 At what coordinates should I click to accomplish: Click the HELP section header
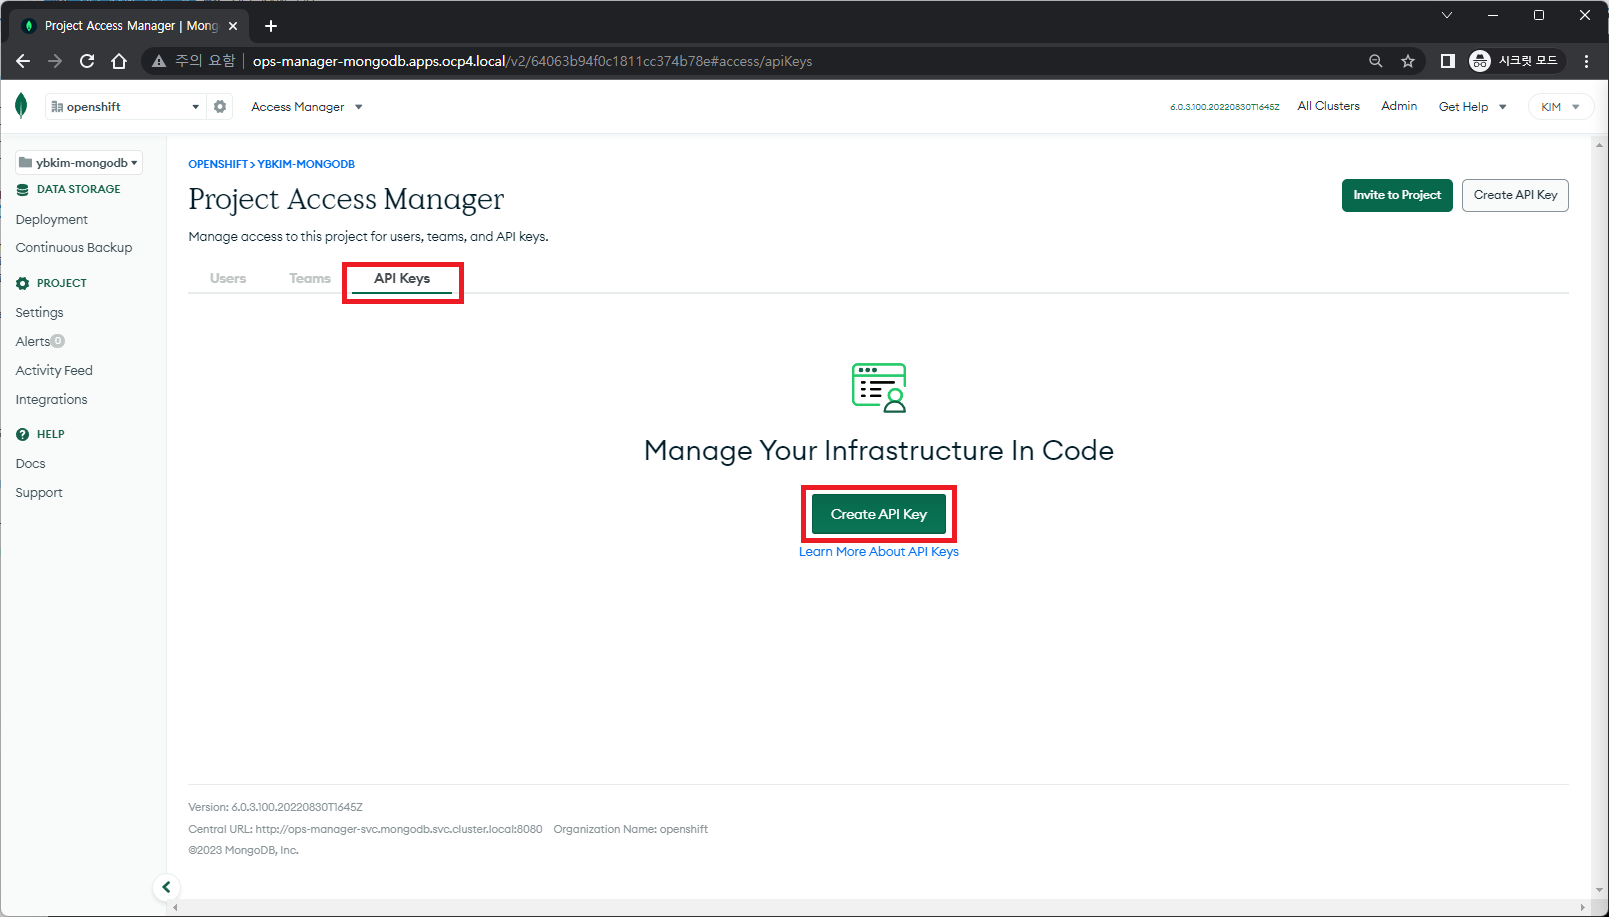tap(50, 434)
